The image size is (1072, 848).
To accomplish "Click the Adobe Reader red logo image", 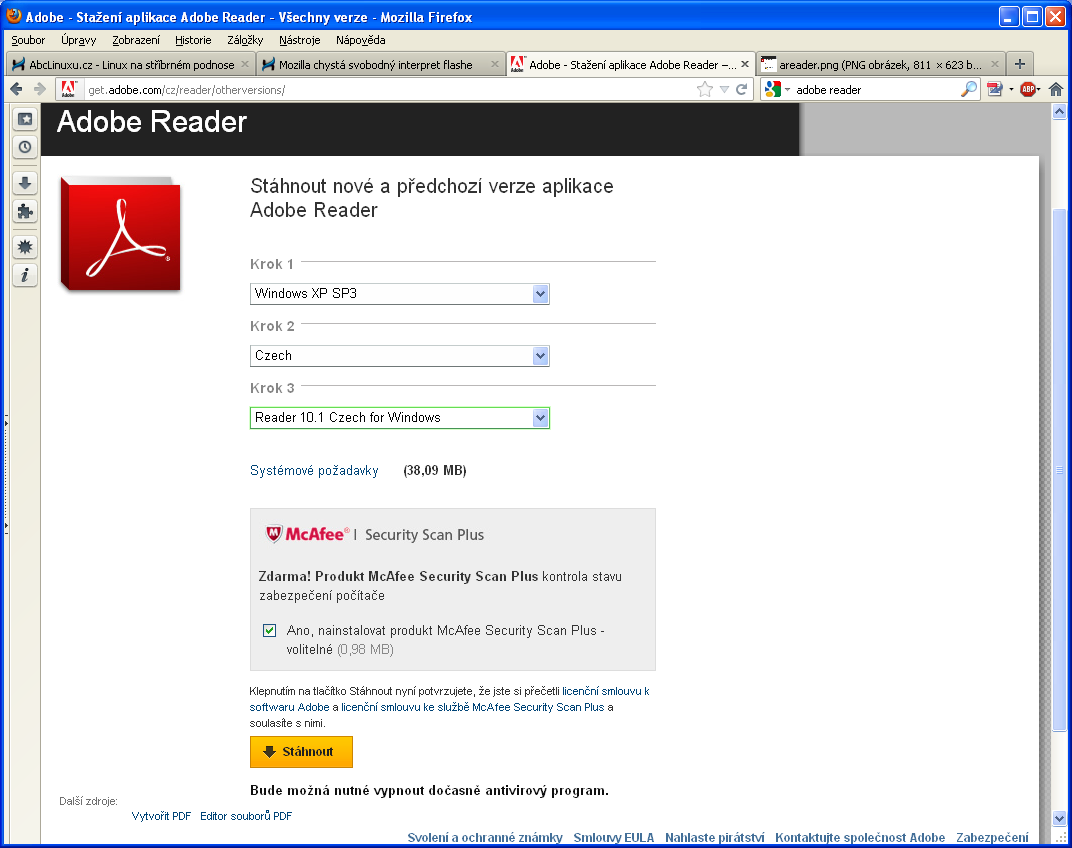I will [120, 234].
